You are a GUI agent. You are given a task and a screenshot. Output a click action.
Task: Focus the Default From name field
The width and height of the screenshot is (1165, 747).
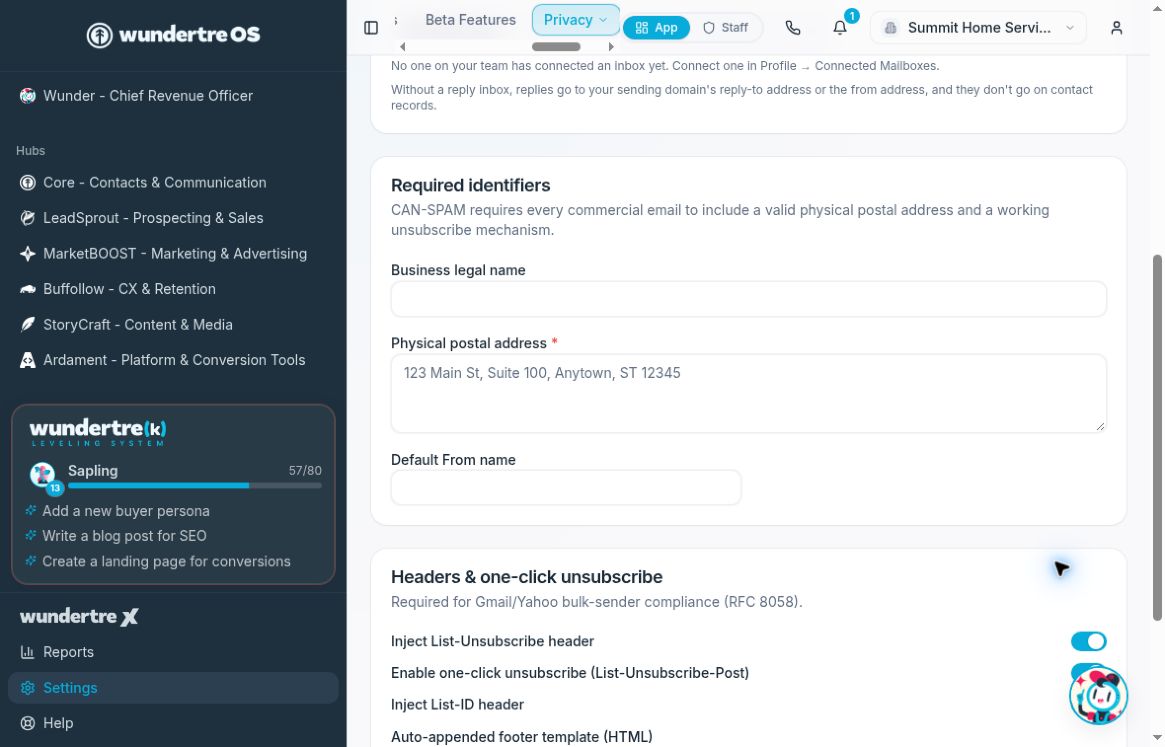coord(565,488)
